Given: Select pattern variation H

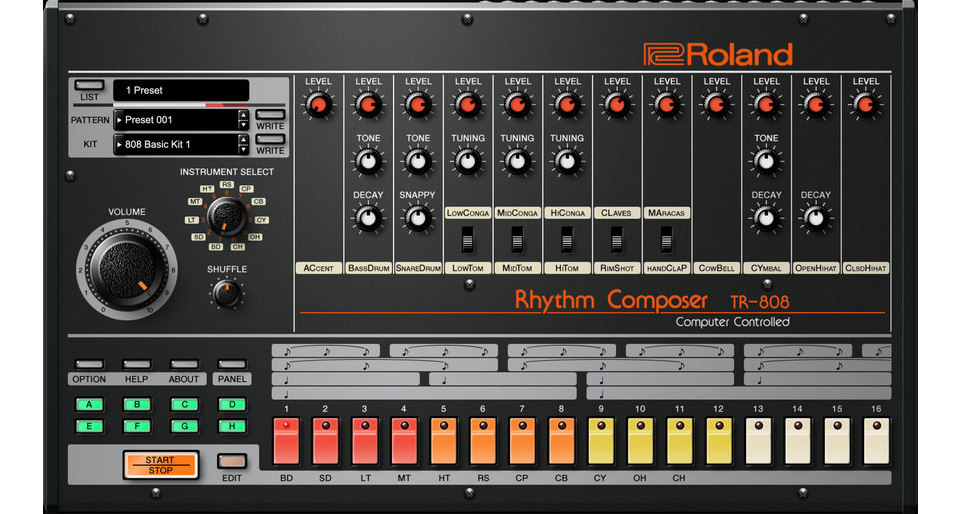Looking at the screenshot, I should (x=232, y=426).
